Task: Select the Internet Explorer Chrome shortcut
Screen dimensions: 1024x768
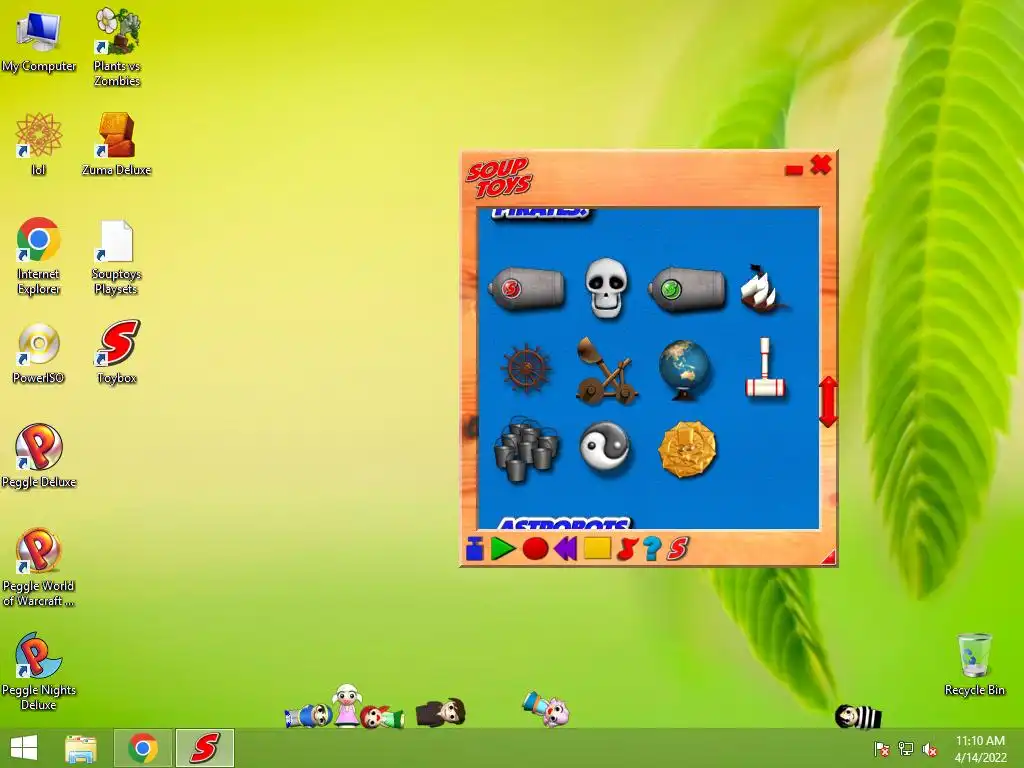Action: point(39,256)
